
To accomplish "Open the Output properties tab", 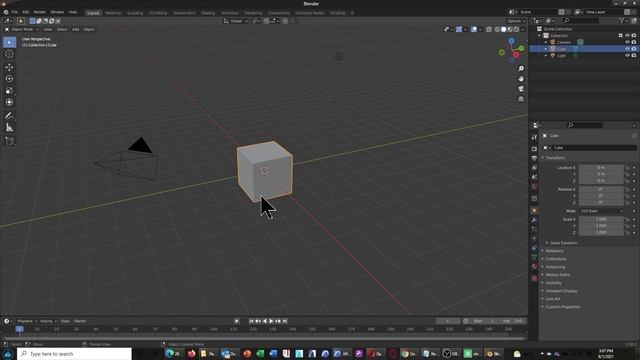I will [534, 158].
